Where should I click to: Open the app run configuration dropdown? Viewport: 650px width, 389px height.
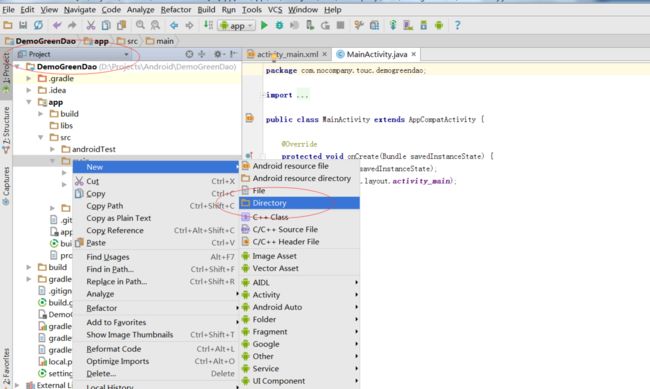coord(237,26)
